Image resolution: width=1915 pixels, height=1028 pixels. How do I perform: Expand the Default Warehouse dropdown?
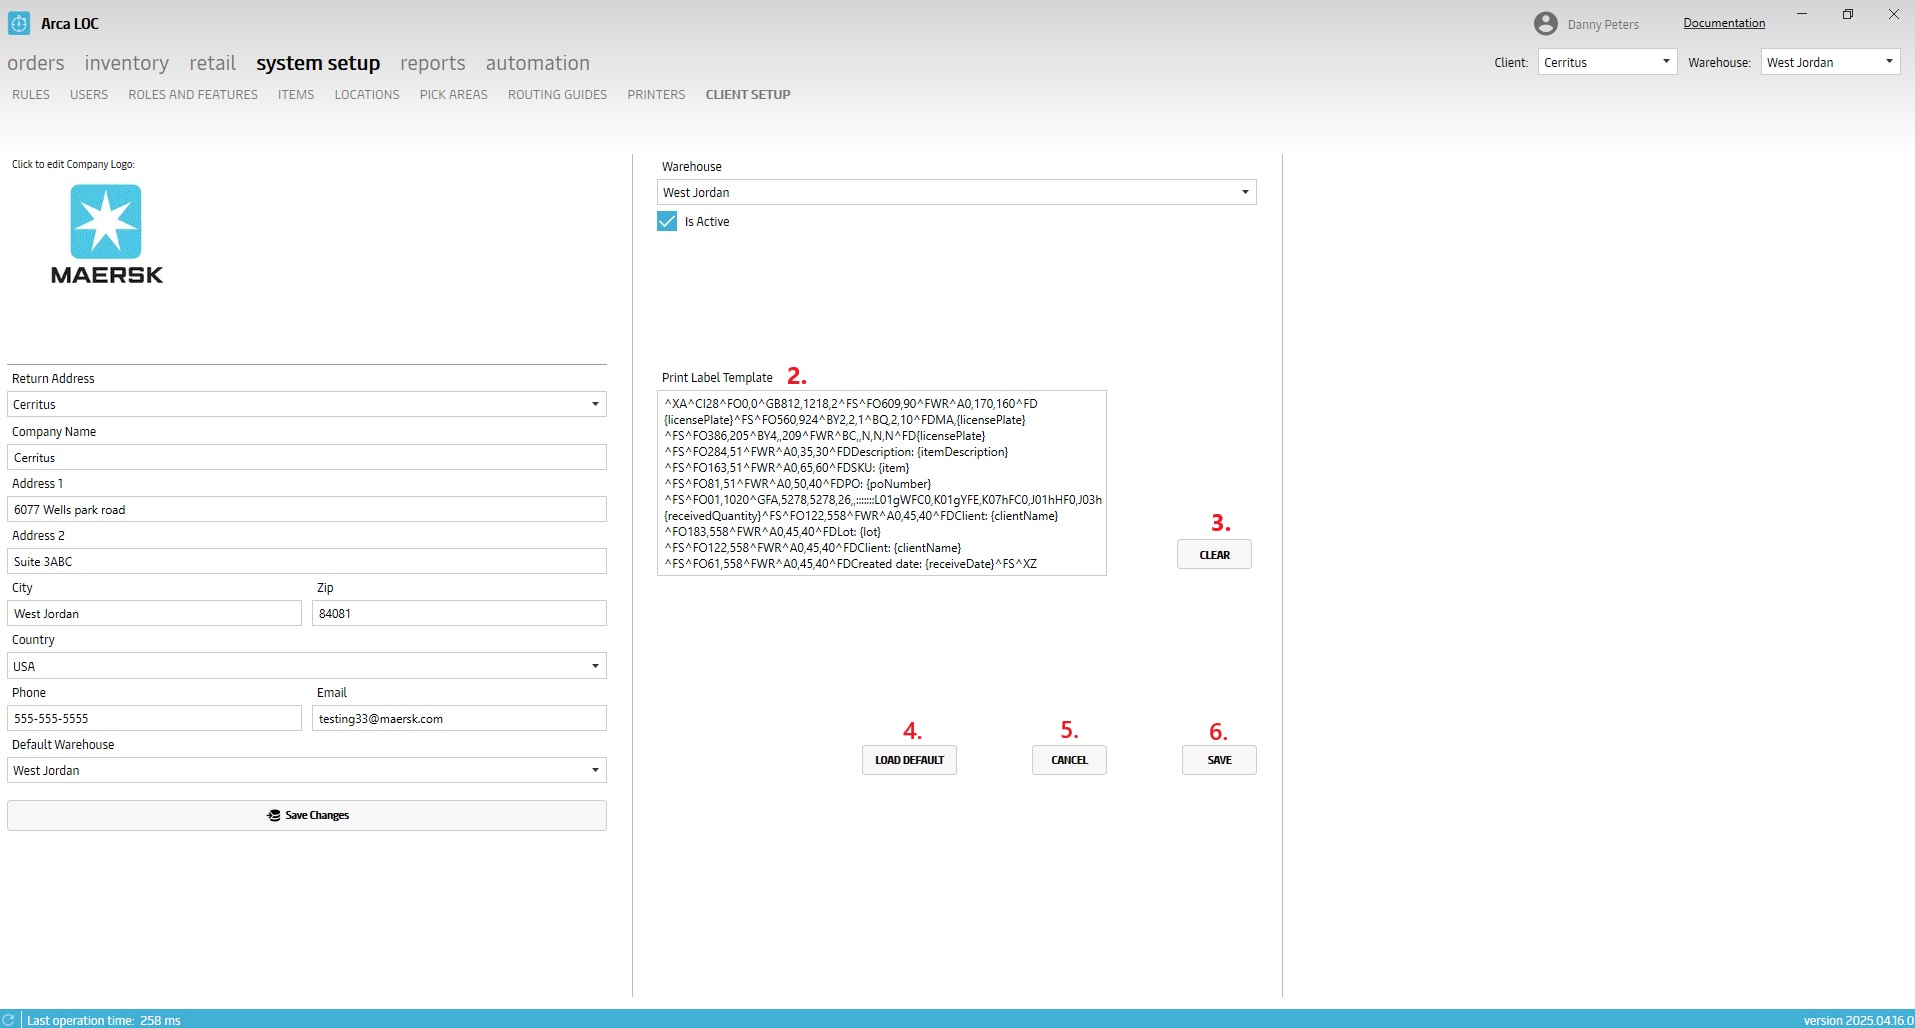[307, 770]
